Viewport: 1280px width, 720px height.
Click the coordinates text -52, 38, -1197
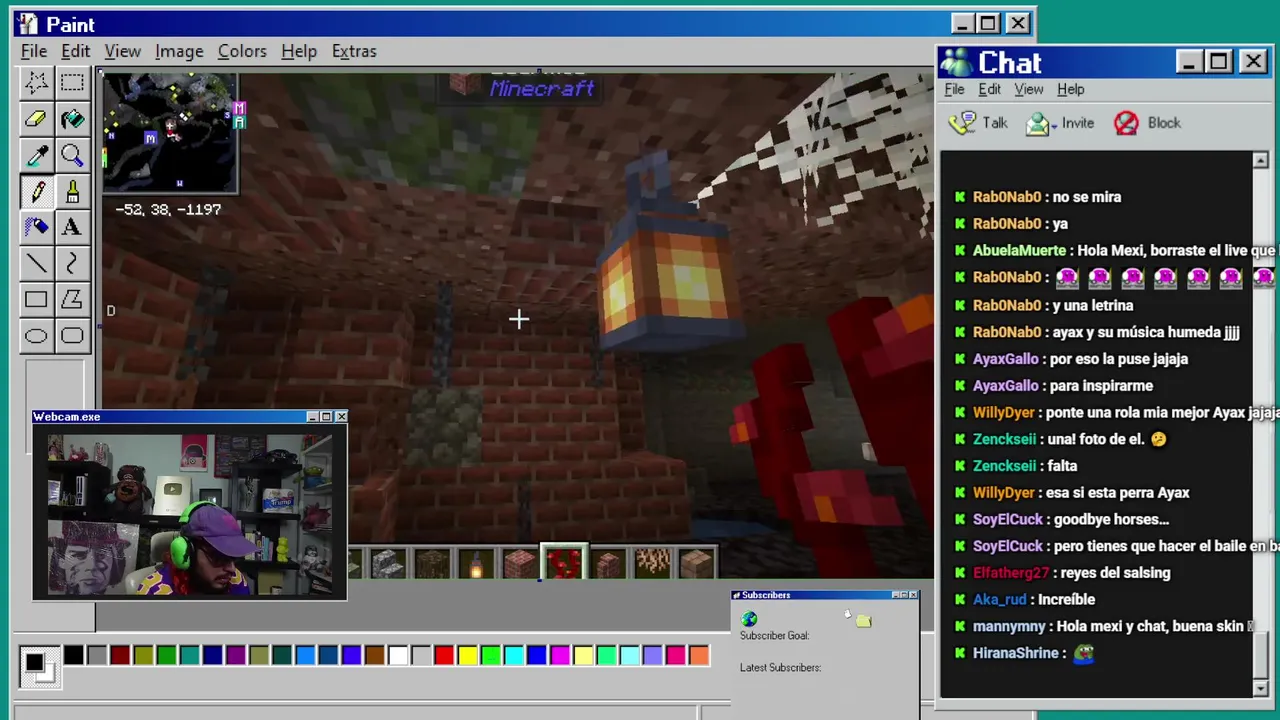tap(168, 209)
